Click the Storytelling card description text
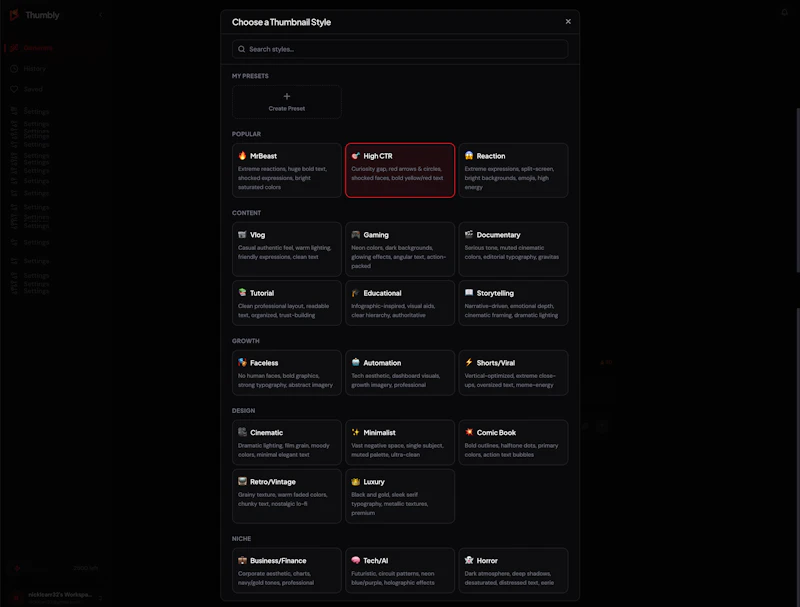 511,311
